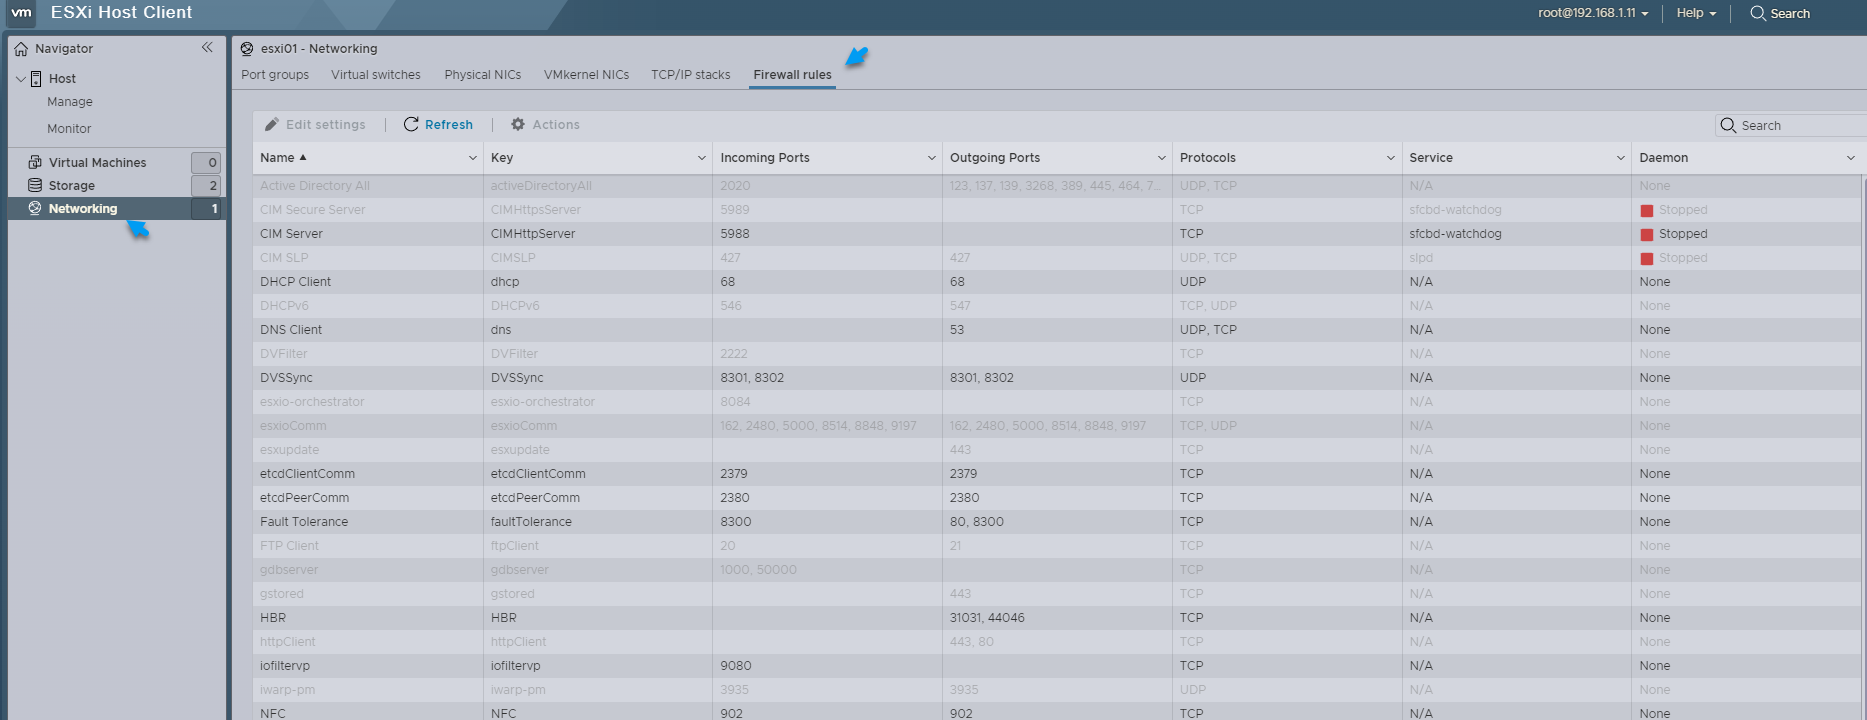The image size is (1867, 720).
Task: Select the Fault Tolerance rule name
Action: pyautogui.click(x=304, y=522)
